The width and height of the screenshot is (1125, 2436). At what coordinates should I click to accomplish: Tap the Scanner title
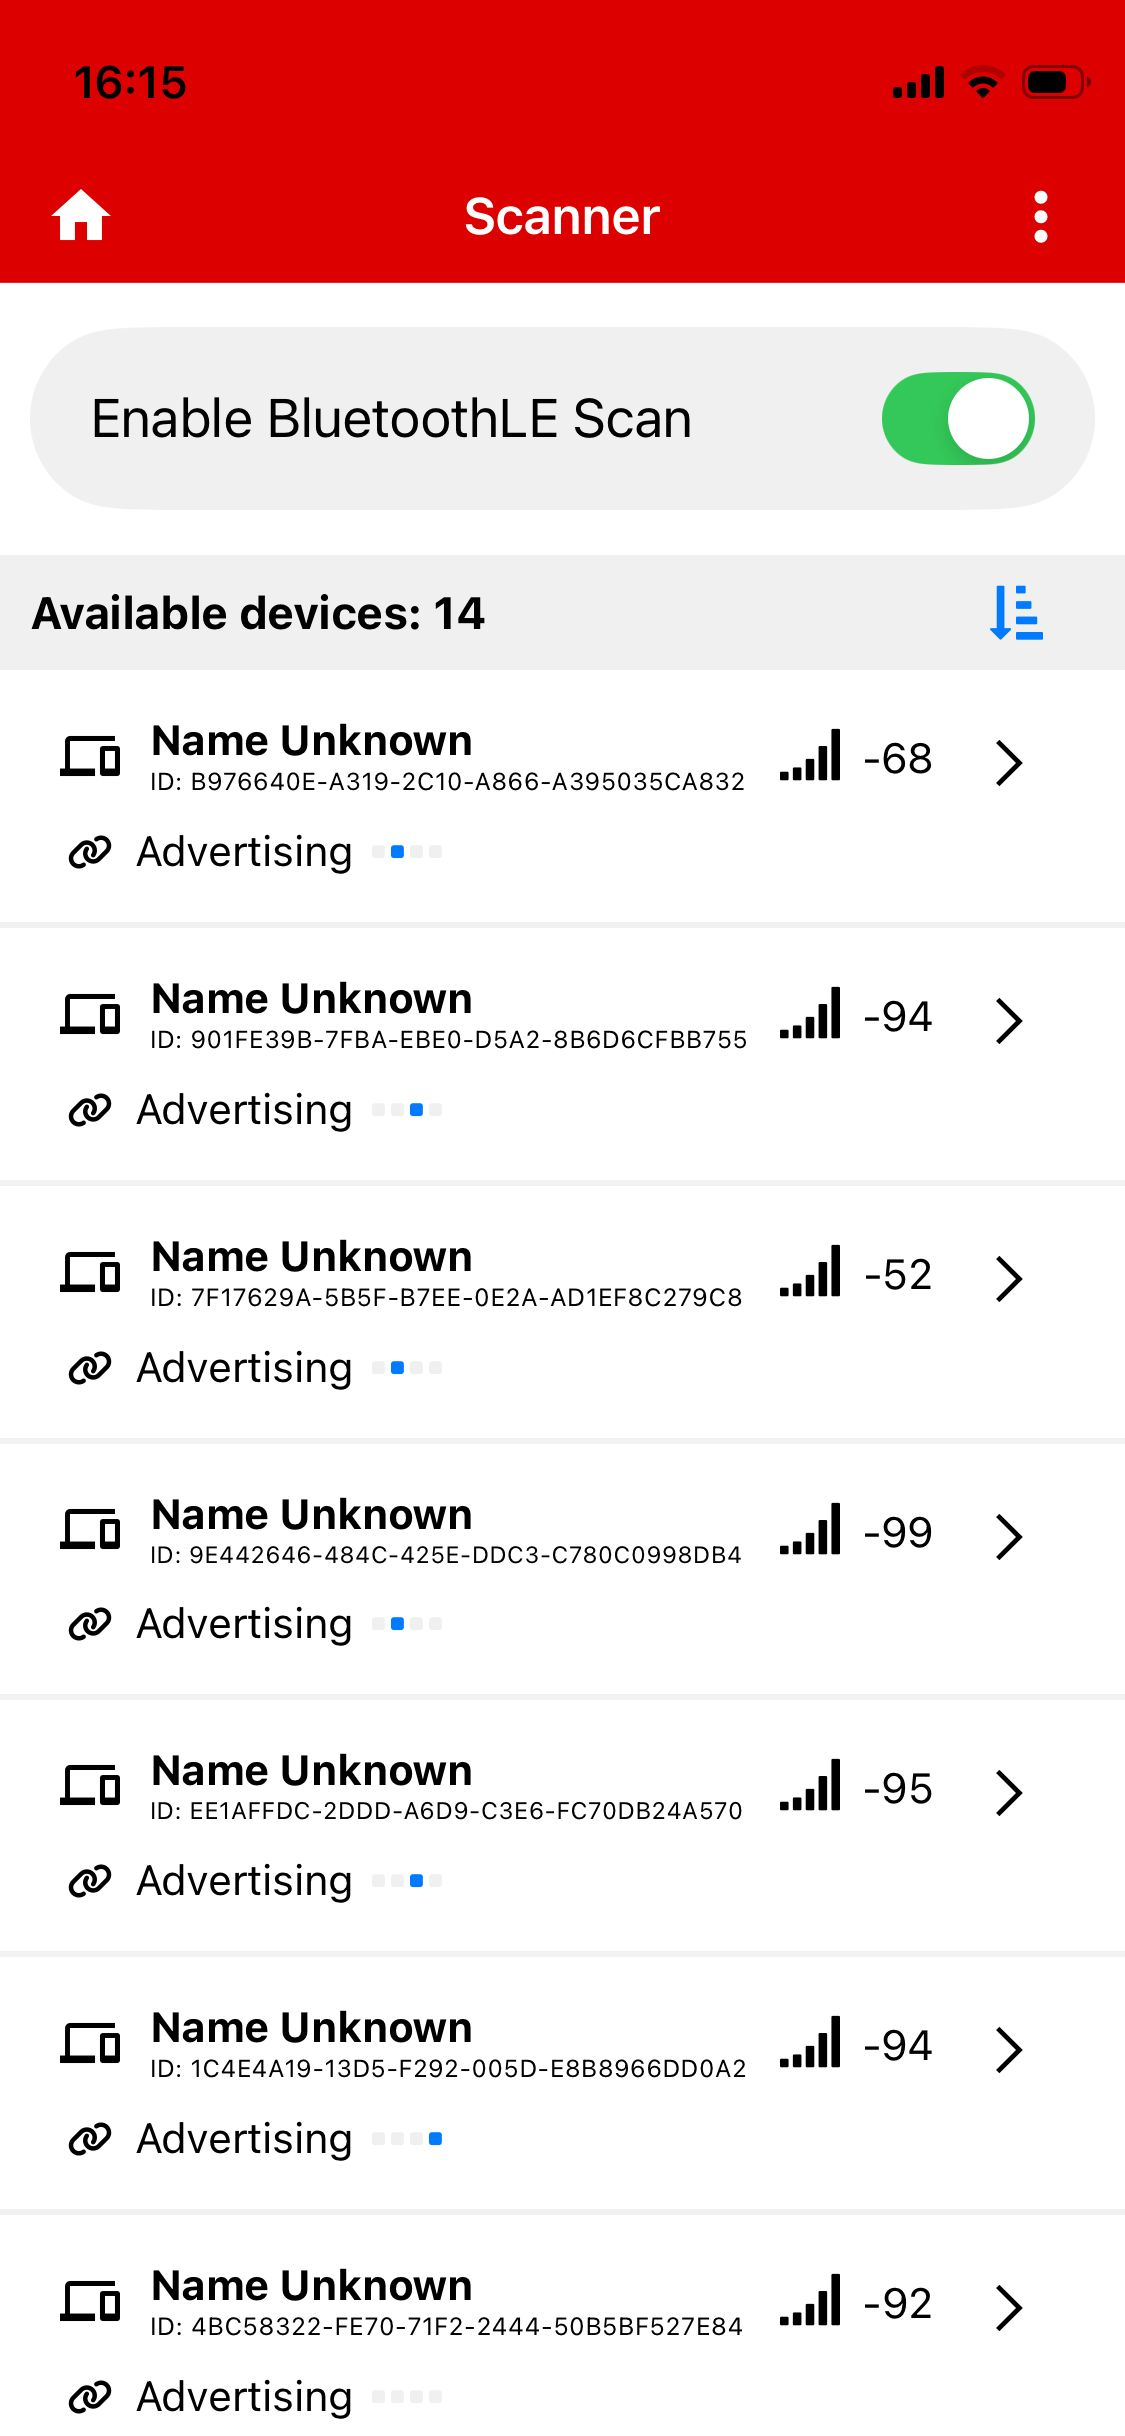pos(562,217)
